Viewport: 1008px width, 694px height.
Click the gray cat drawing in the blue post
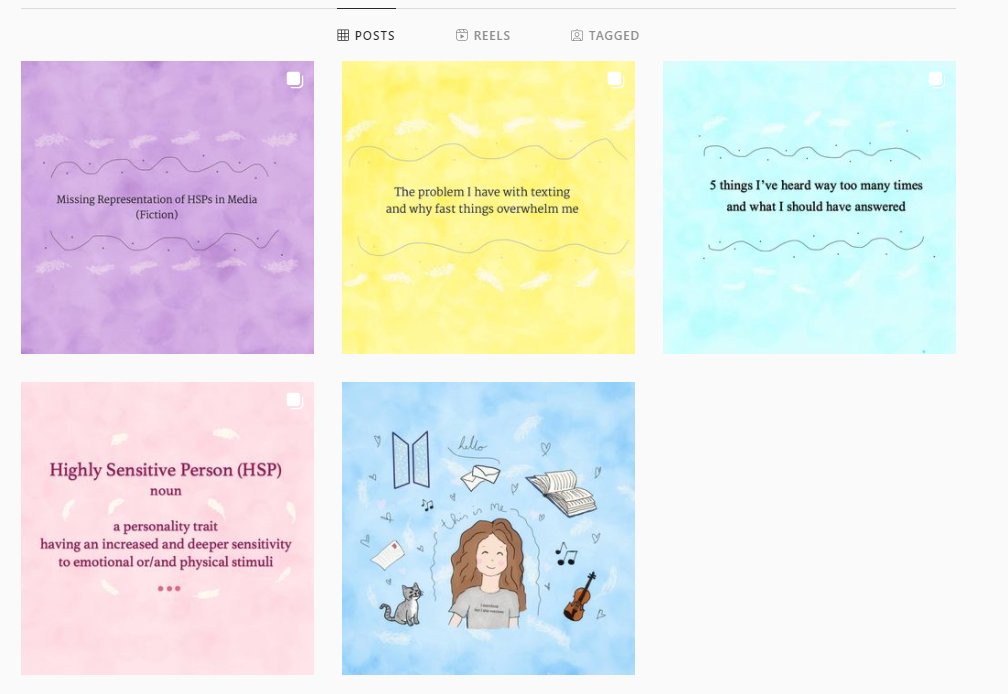[x=403, y=604]
